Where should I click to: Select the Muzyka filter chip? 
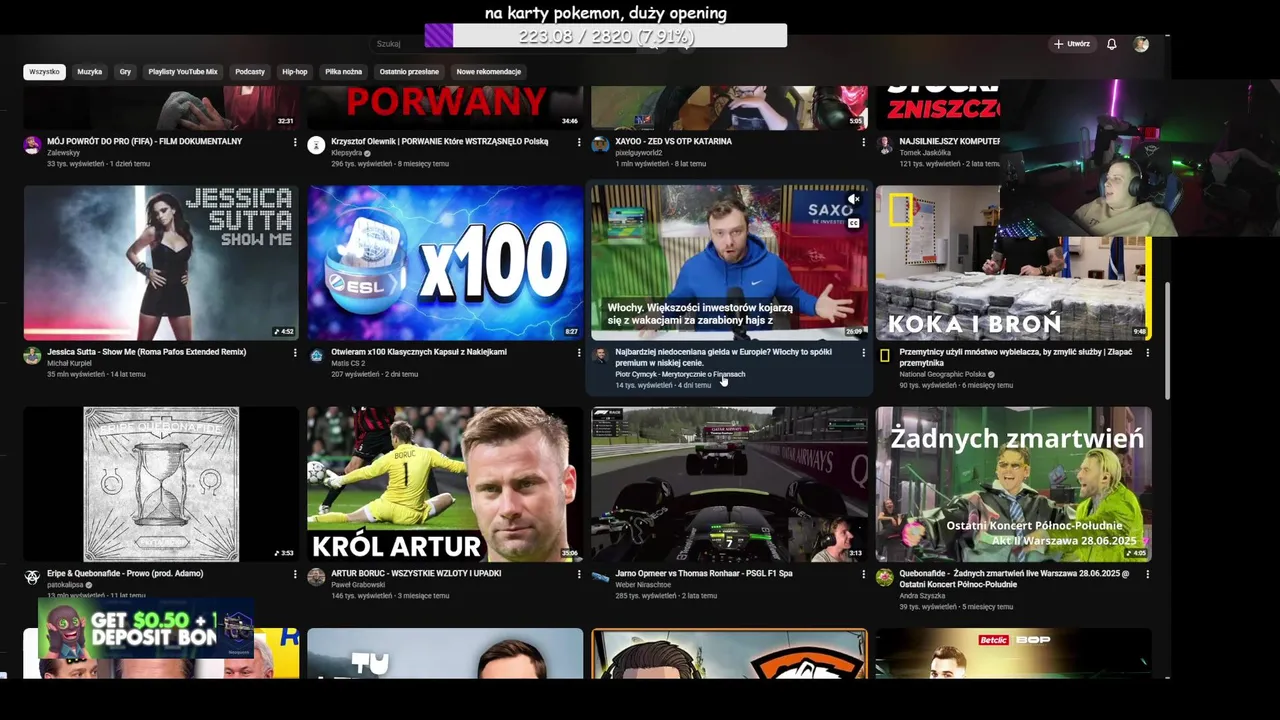90,72
